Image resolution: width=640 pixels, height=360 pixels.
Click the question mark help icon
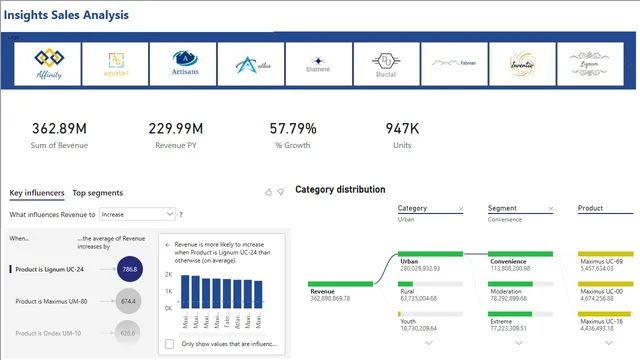pyautogui.click(x=181, y=214)
